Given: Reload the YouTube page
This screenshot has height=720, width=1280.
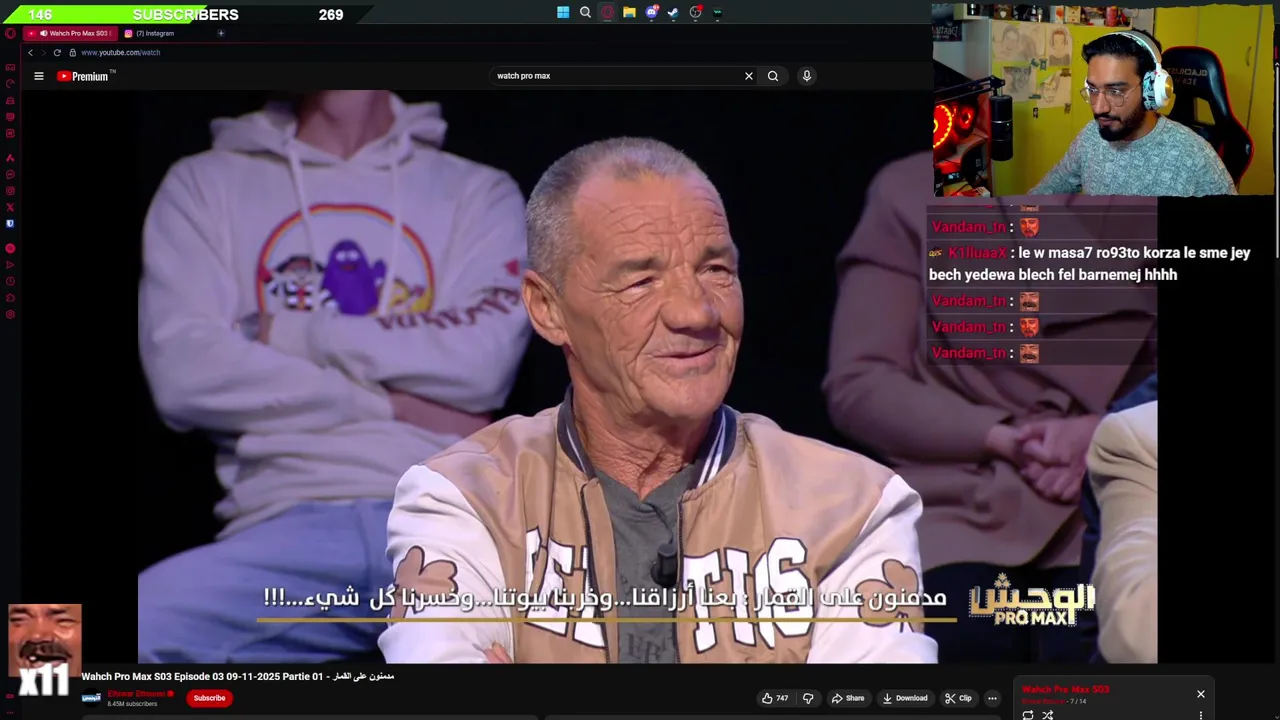Looking at the screenshot, I should (57, 52).
